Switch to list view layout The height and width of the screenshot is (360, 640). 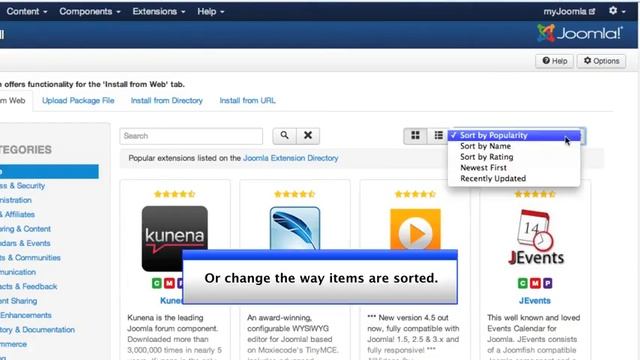click(438, 136)
